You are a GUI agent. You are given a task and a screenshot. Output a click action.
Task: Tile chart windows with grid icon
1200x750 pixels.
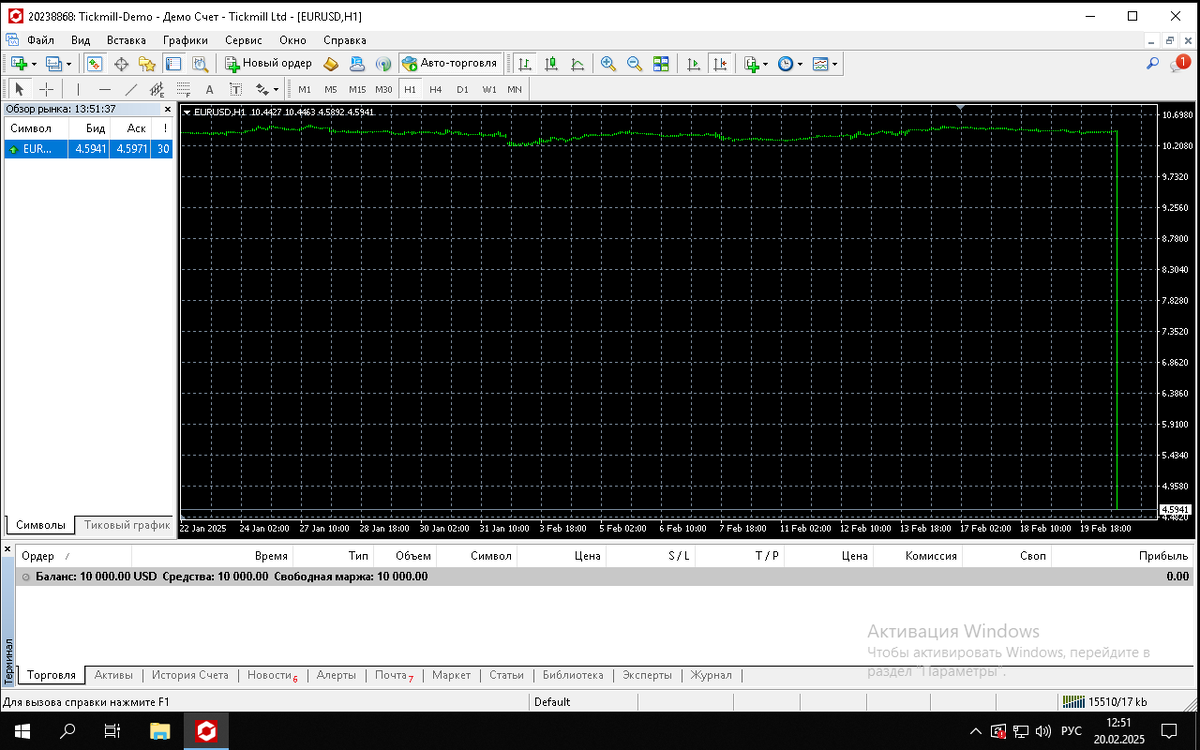[x=660, y=64]
